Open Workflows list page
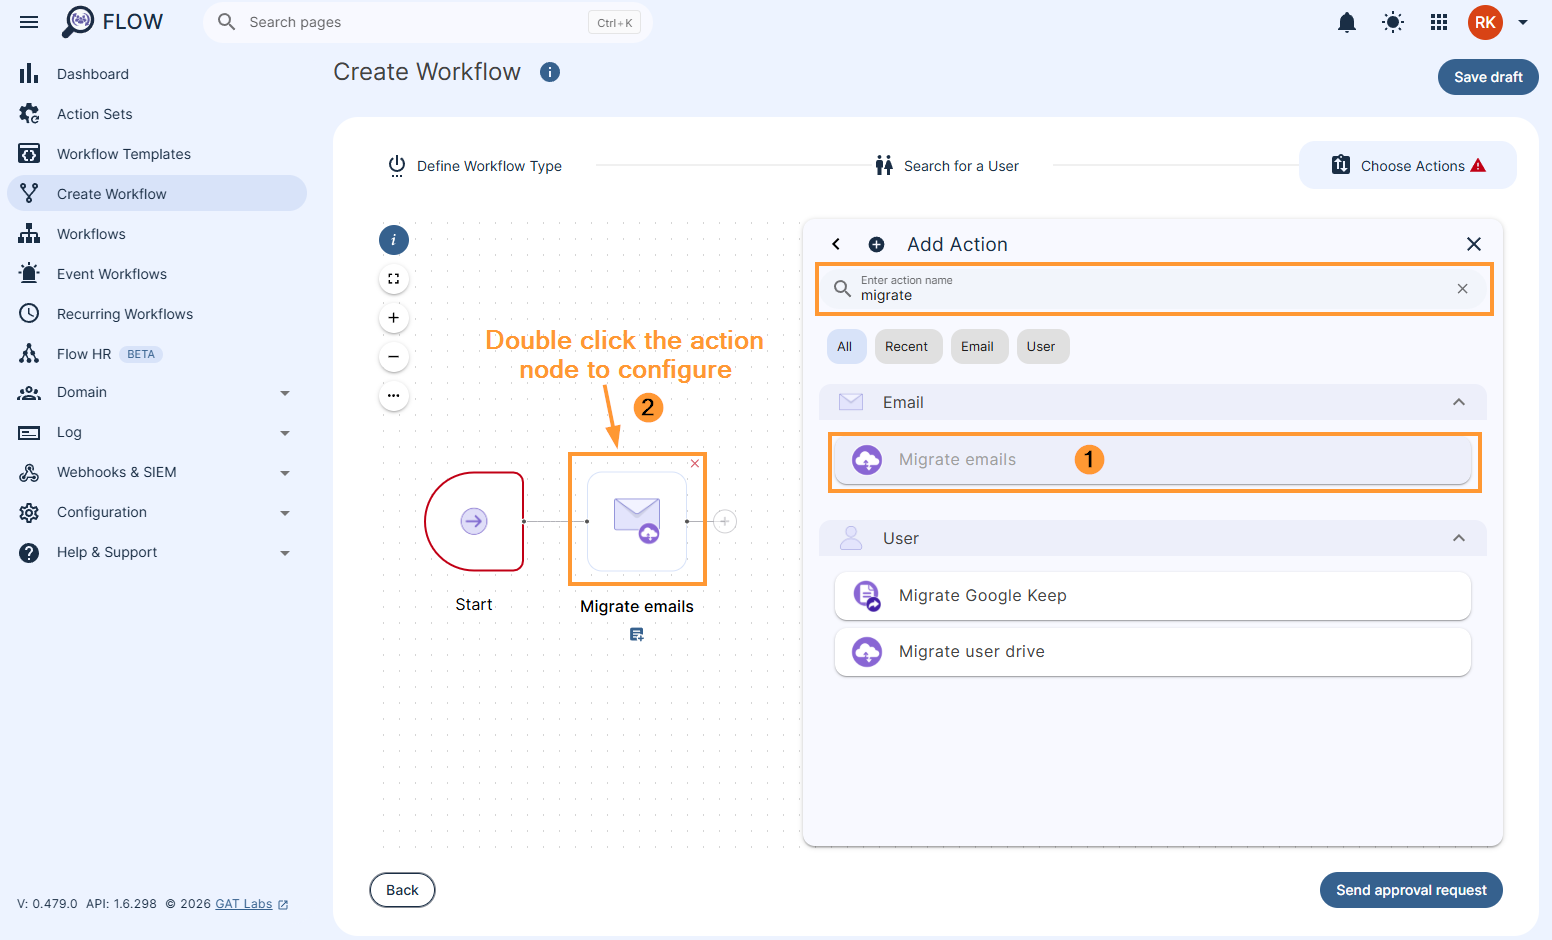 (x=157, y=234)
